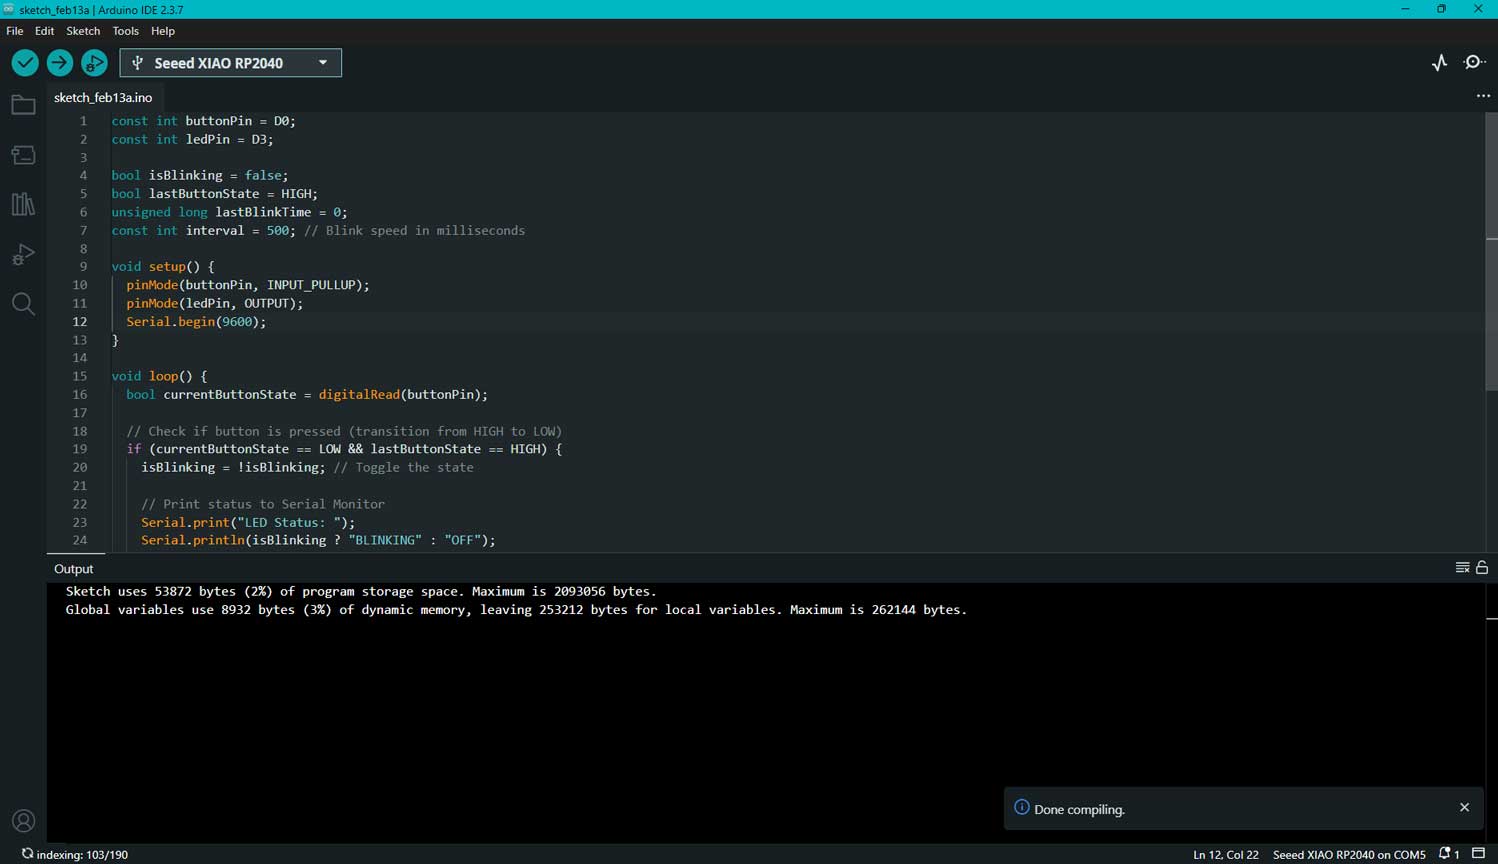Image resolution: width=1498 pixels, height=864 pixels.
Task: Open the Search sidebar panel
Action: pyautogui.click(x=23, y=304)
